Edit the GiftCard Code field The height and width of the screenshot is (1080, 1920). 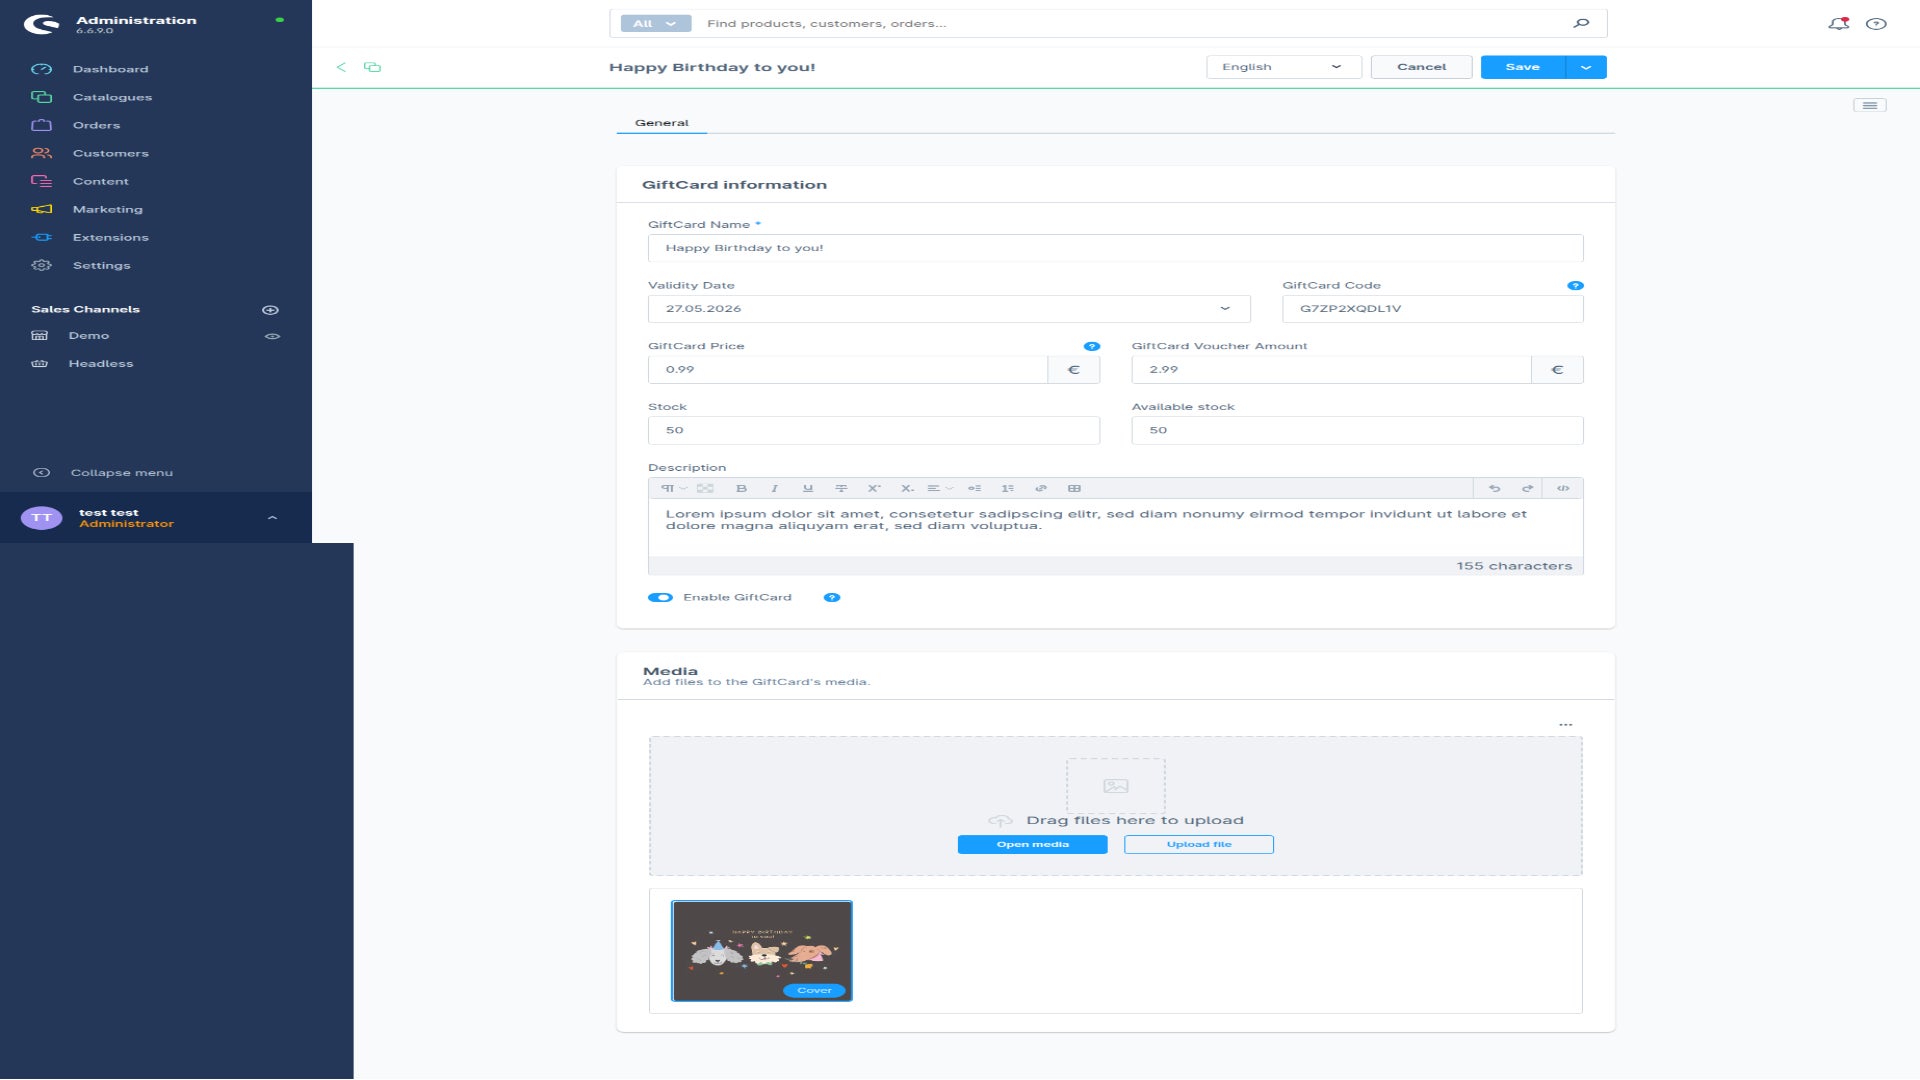pyautogui.click(x=1432, y=309)
